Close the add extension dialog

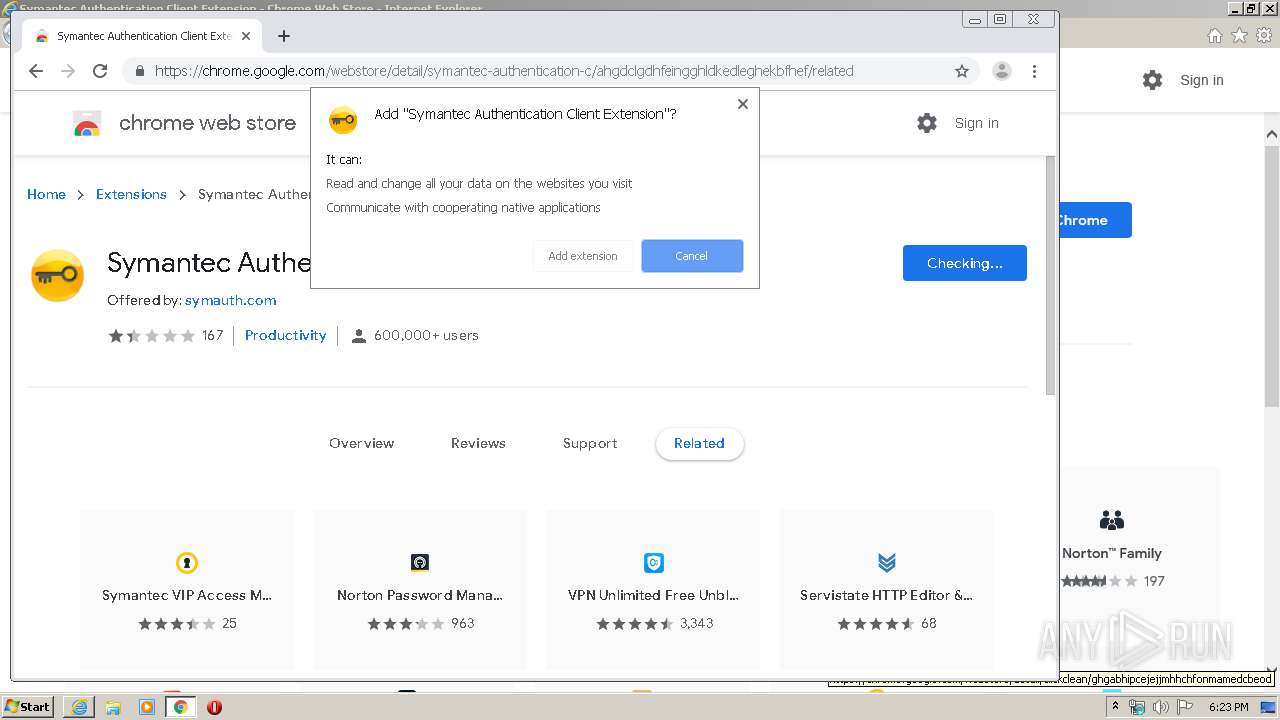[x=742, y=104]
